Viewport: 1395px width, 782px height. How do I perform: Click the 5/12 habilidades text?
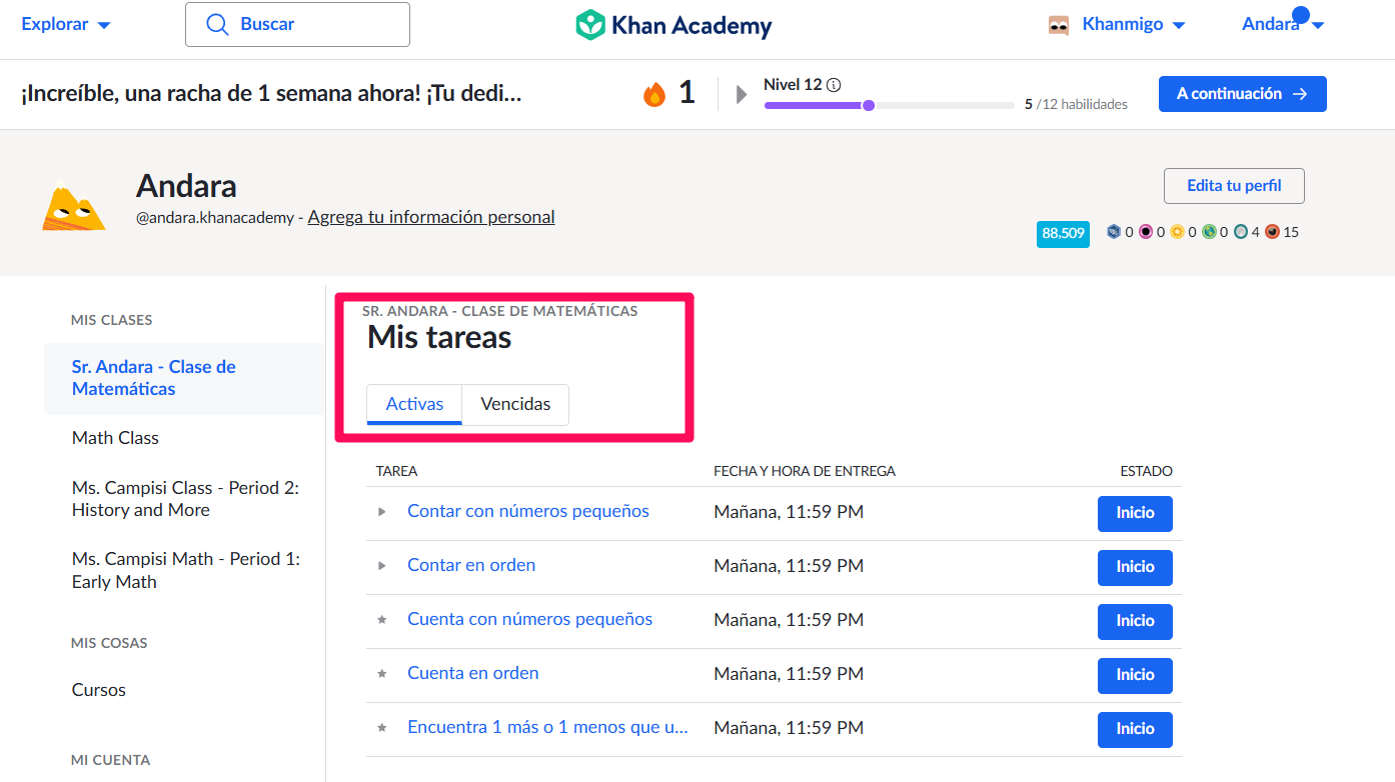1076,104
